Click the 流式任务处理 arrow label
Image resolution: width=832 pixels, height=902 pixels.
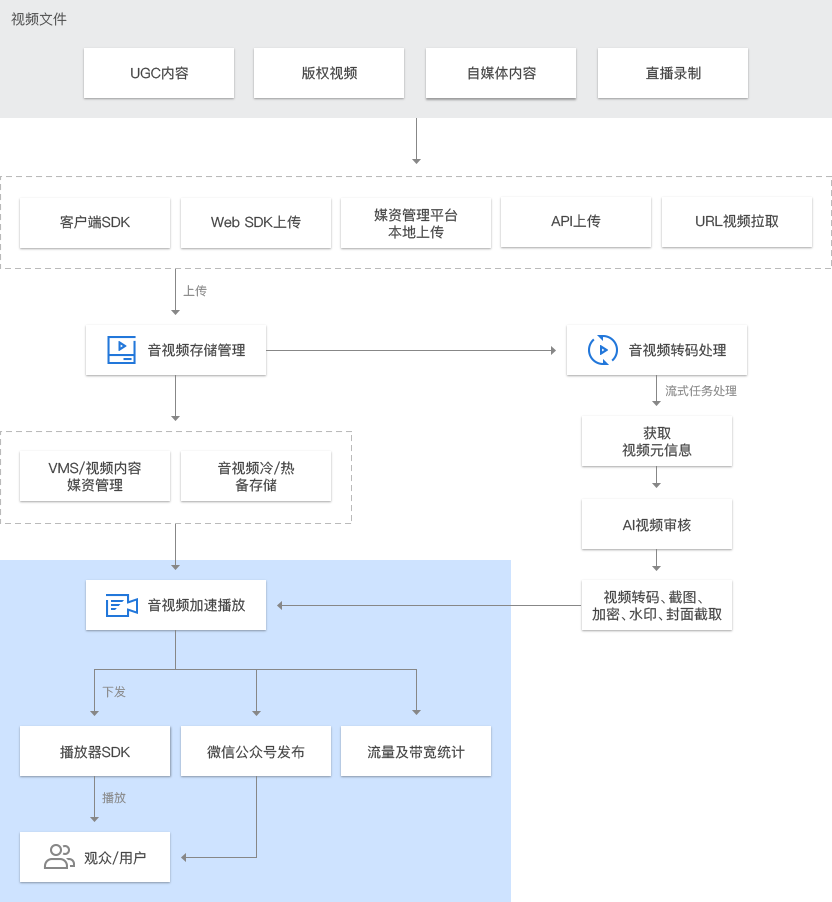[x=701, y=391]
